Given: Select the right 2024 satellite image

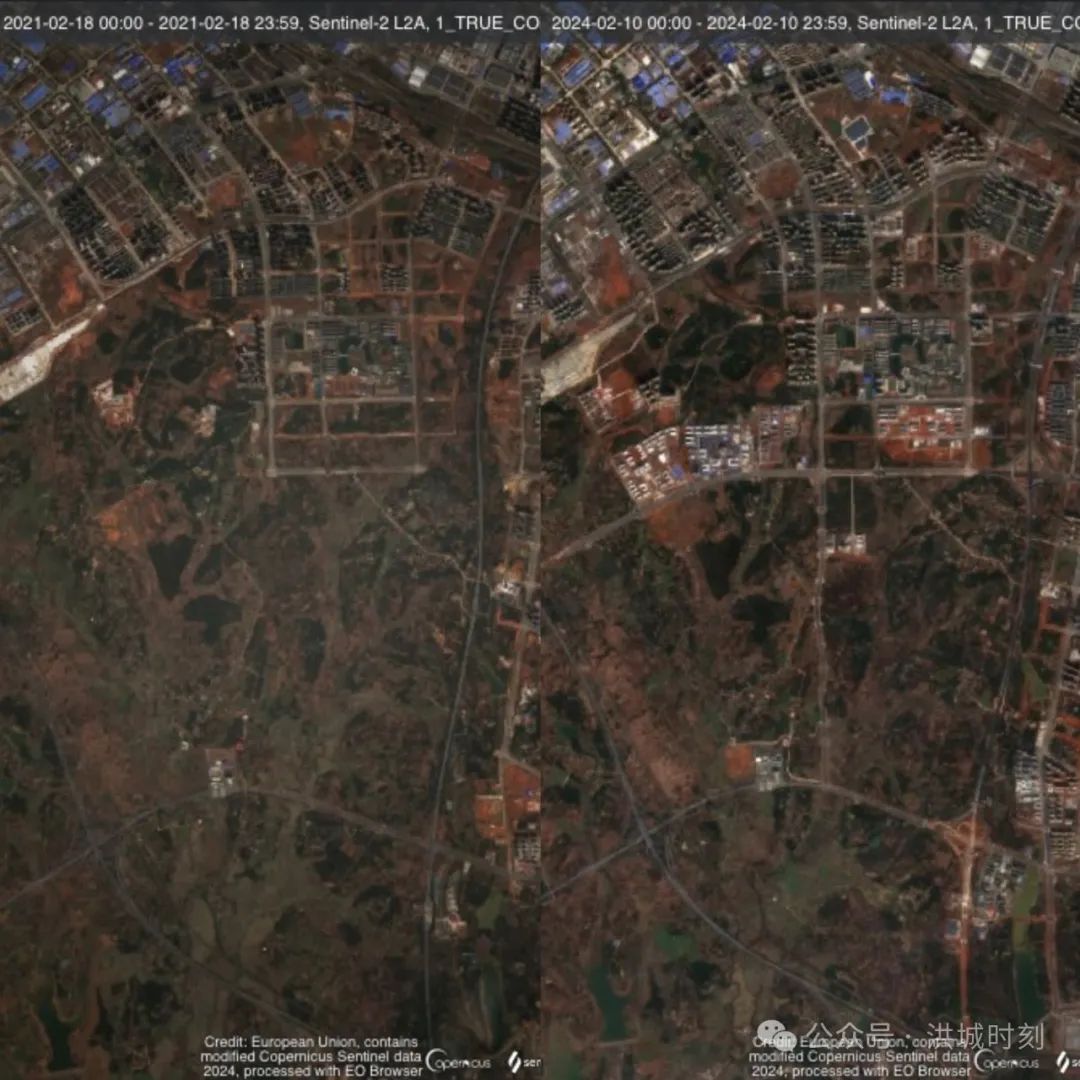Looking at the screenshot, I should click(811, 540).
